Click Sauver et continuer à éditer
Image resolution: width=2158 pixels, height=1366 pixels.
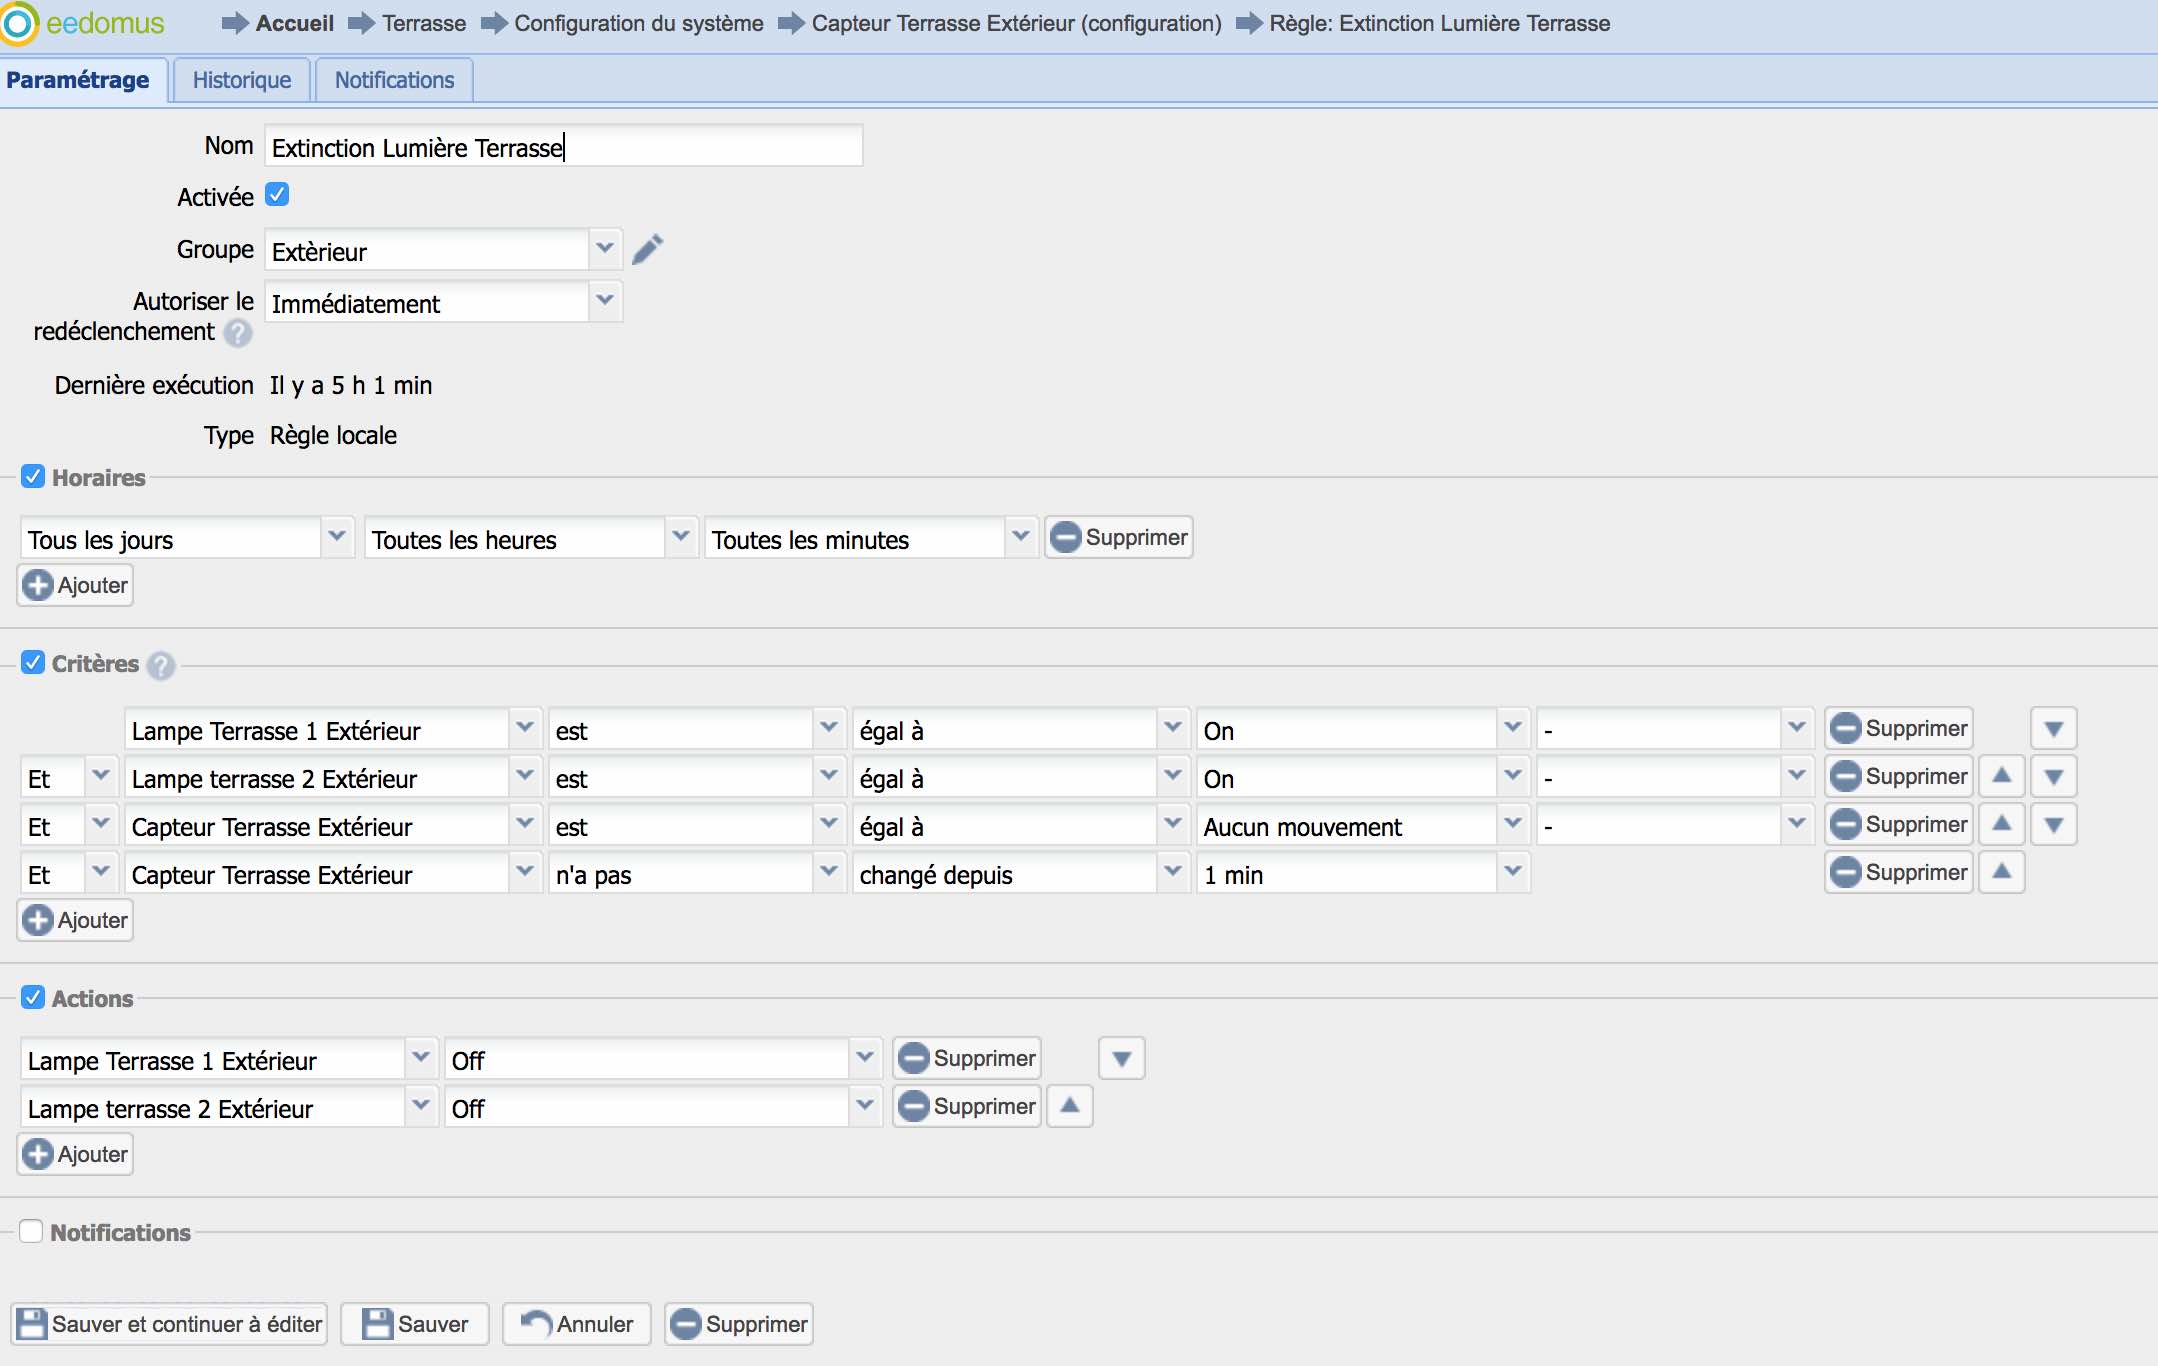click(x=170, y=1325)
